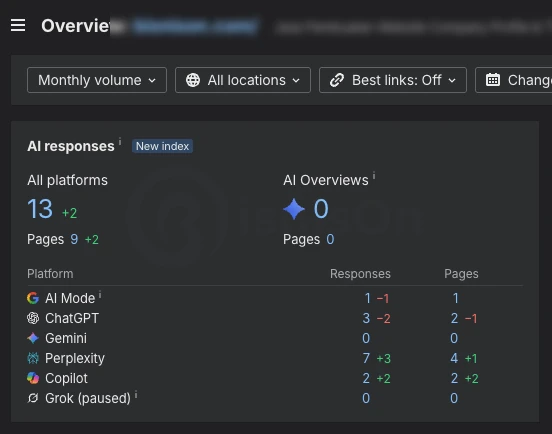Click the ChatGPT pages value 2

[x=454, y=319]
